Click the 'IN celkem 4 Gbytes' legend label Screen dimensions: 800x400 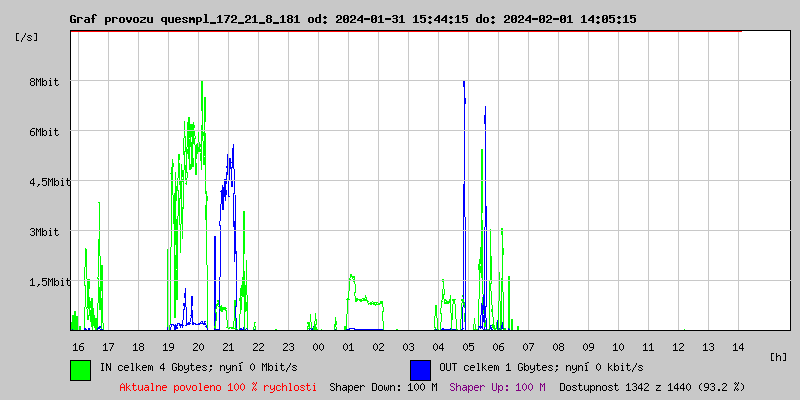[198, 368]
